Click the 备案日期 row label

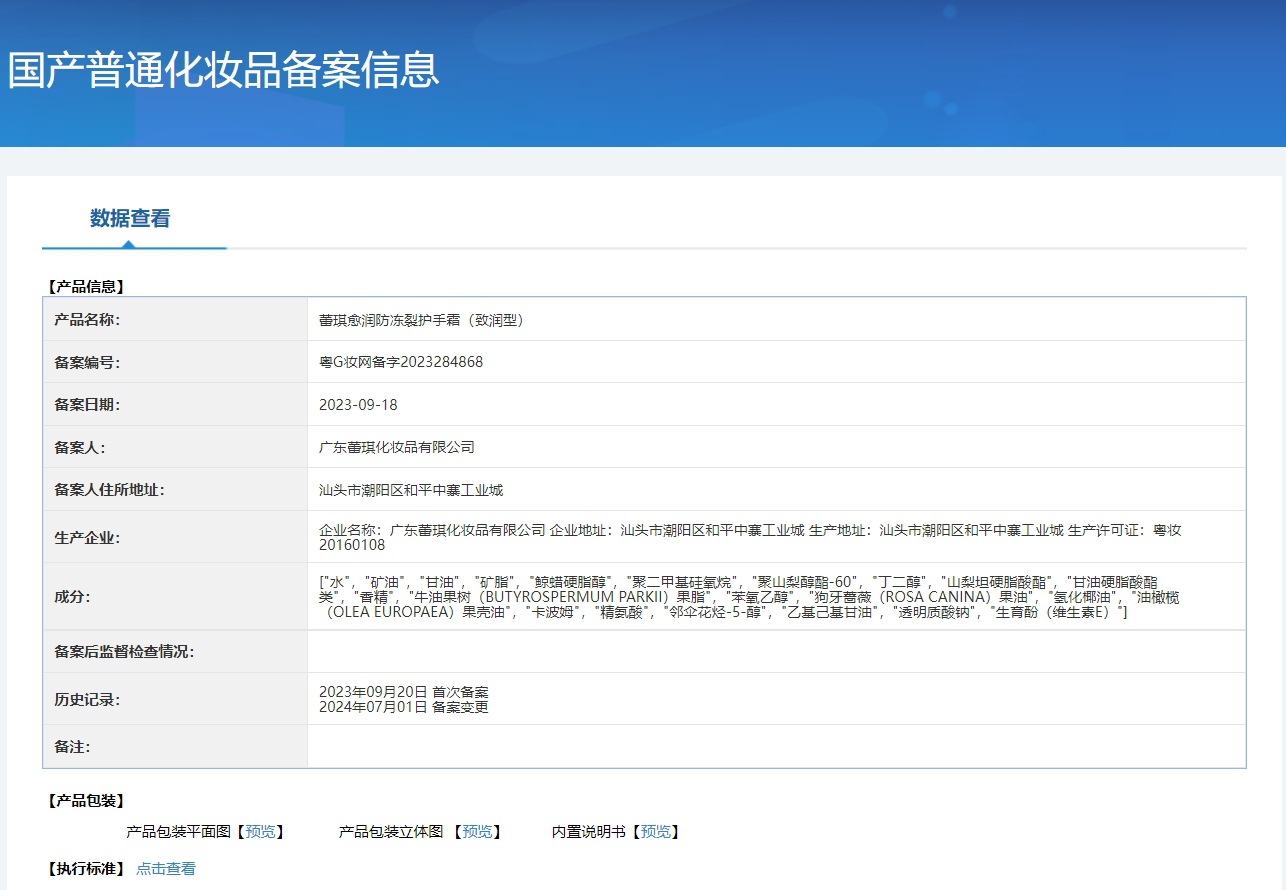pos(87,405)
